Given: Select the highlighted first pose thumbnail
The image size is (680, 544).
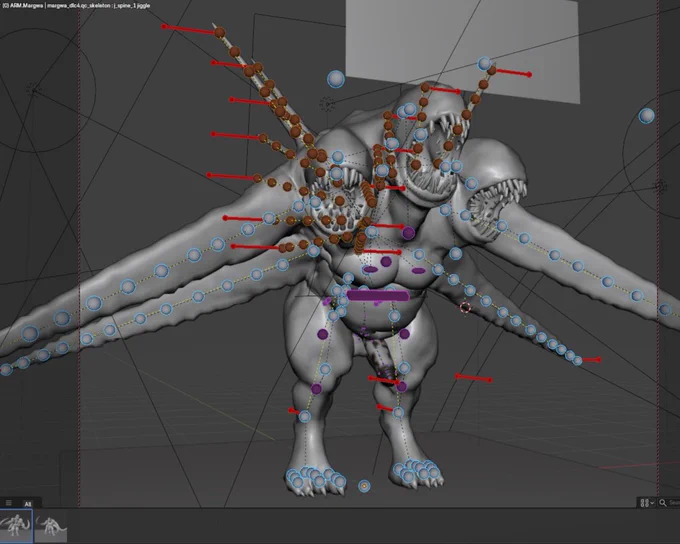Looking at the screenshot, I should pos(16,526).
